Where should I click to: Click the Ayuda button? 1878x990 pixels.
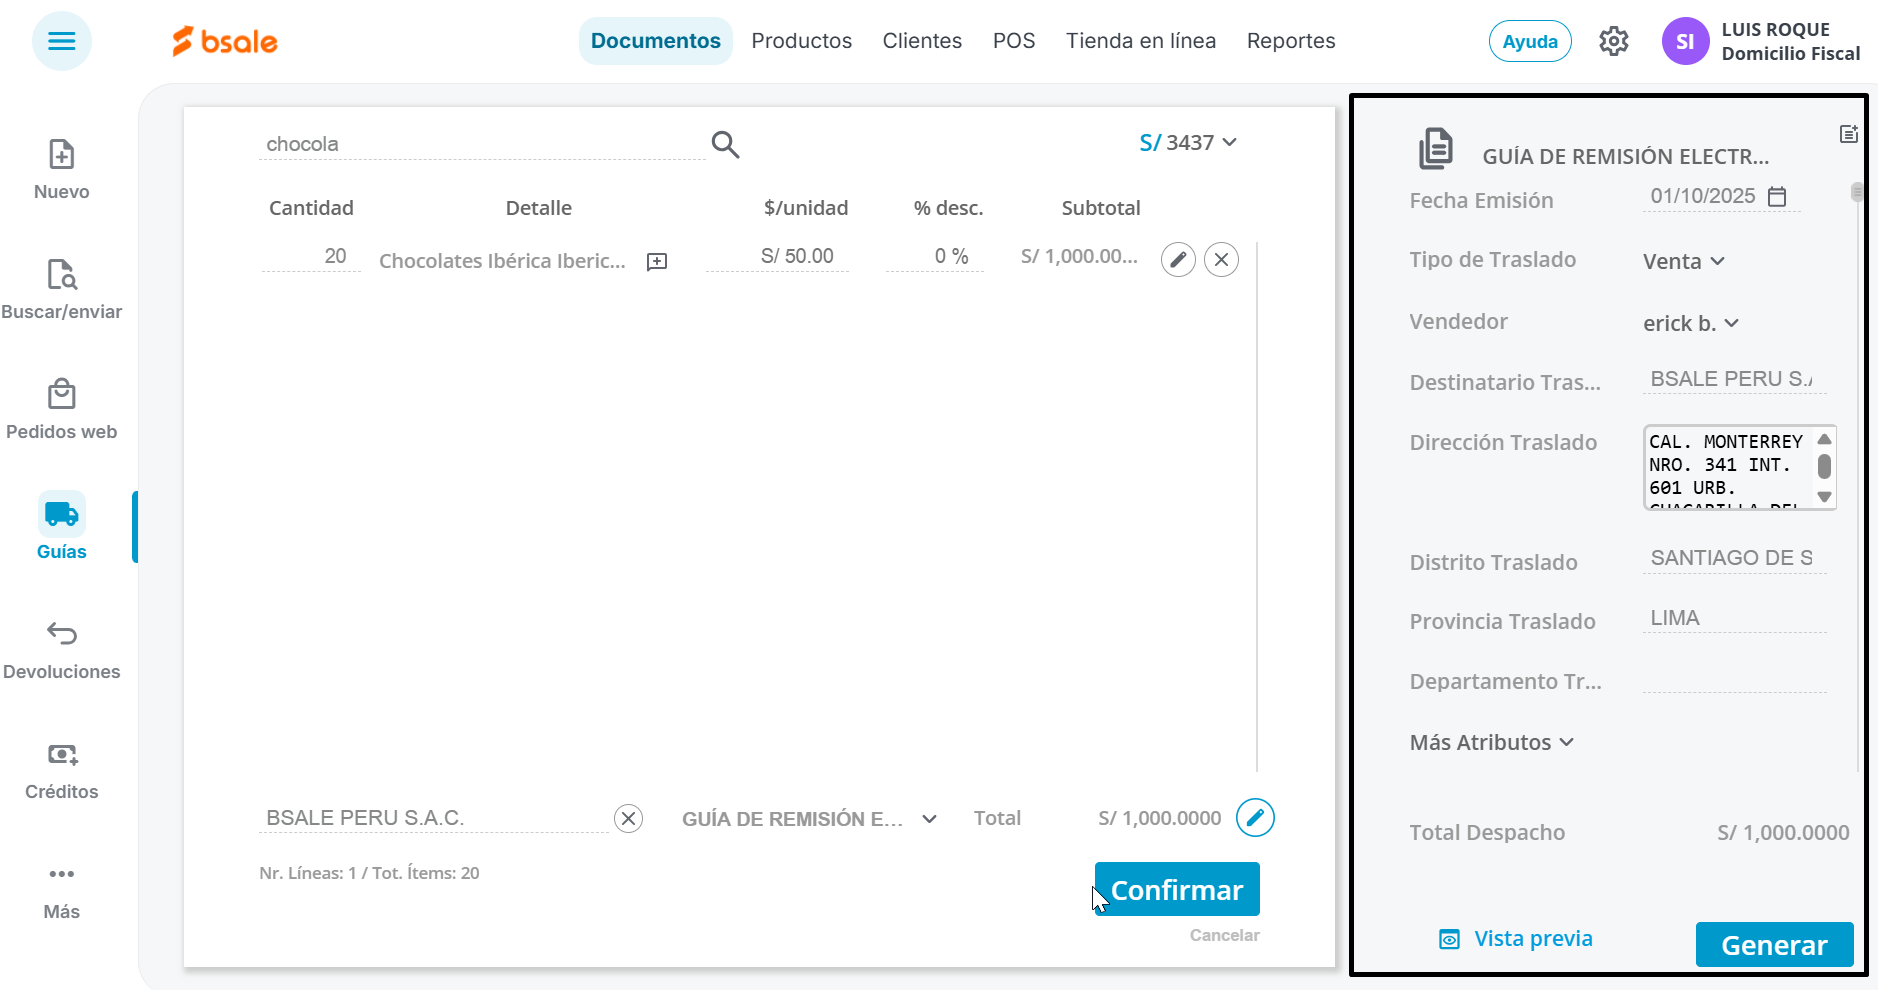click(1530, 41)
